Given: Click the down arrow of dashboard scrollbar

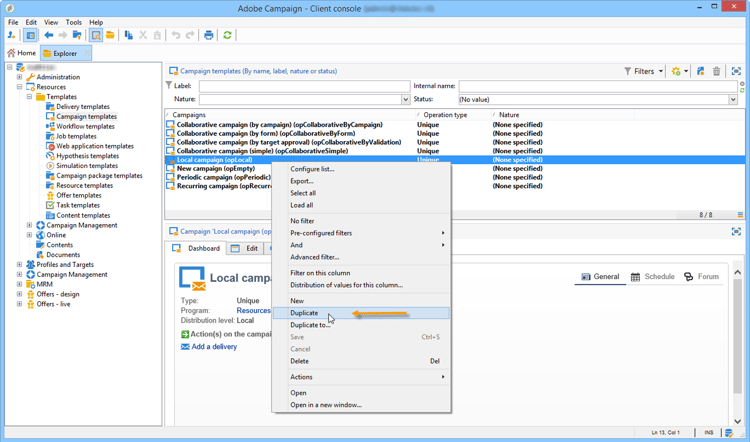Looking at the screenshot, I should click(737, 421).
